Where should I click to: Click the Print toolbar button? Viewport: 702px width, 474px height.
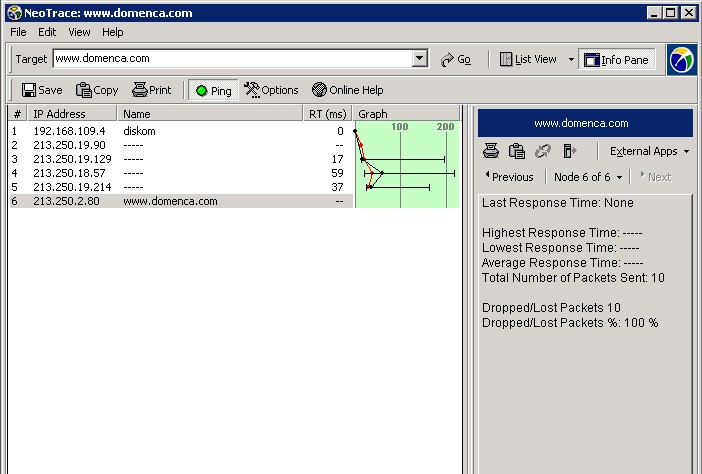tap(152, 90)
